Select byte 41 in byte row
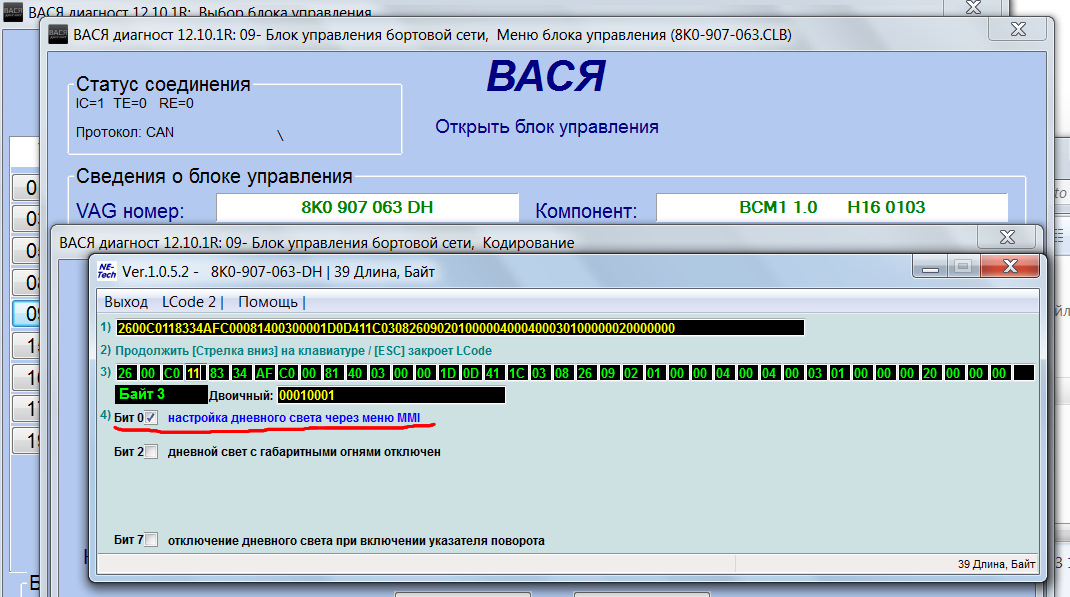This screenshot has height=597, width=1070. 493,373
